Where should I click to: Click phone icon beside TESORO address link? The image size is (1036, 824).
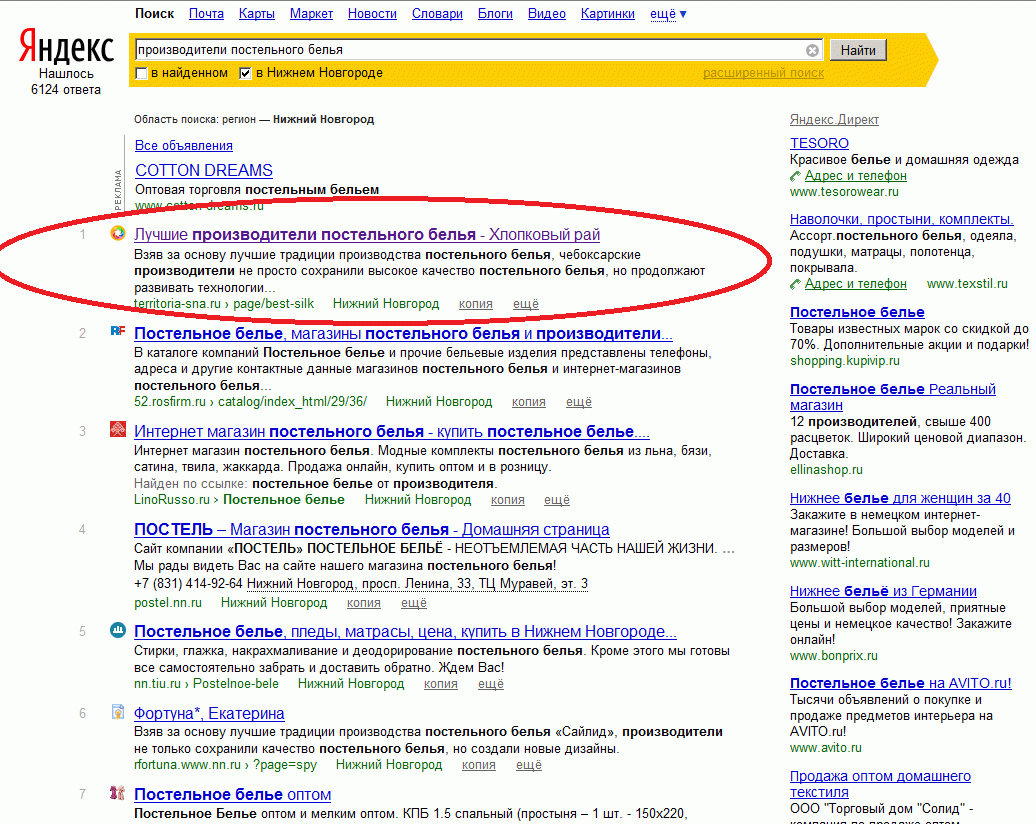pyautogui.click(x=796, y=176)
